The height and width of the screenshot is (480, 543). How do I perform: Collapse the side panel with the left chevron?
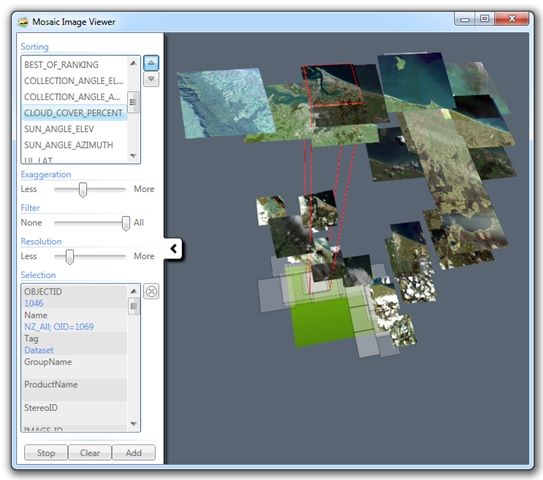coord(173,248)
